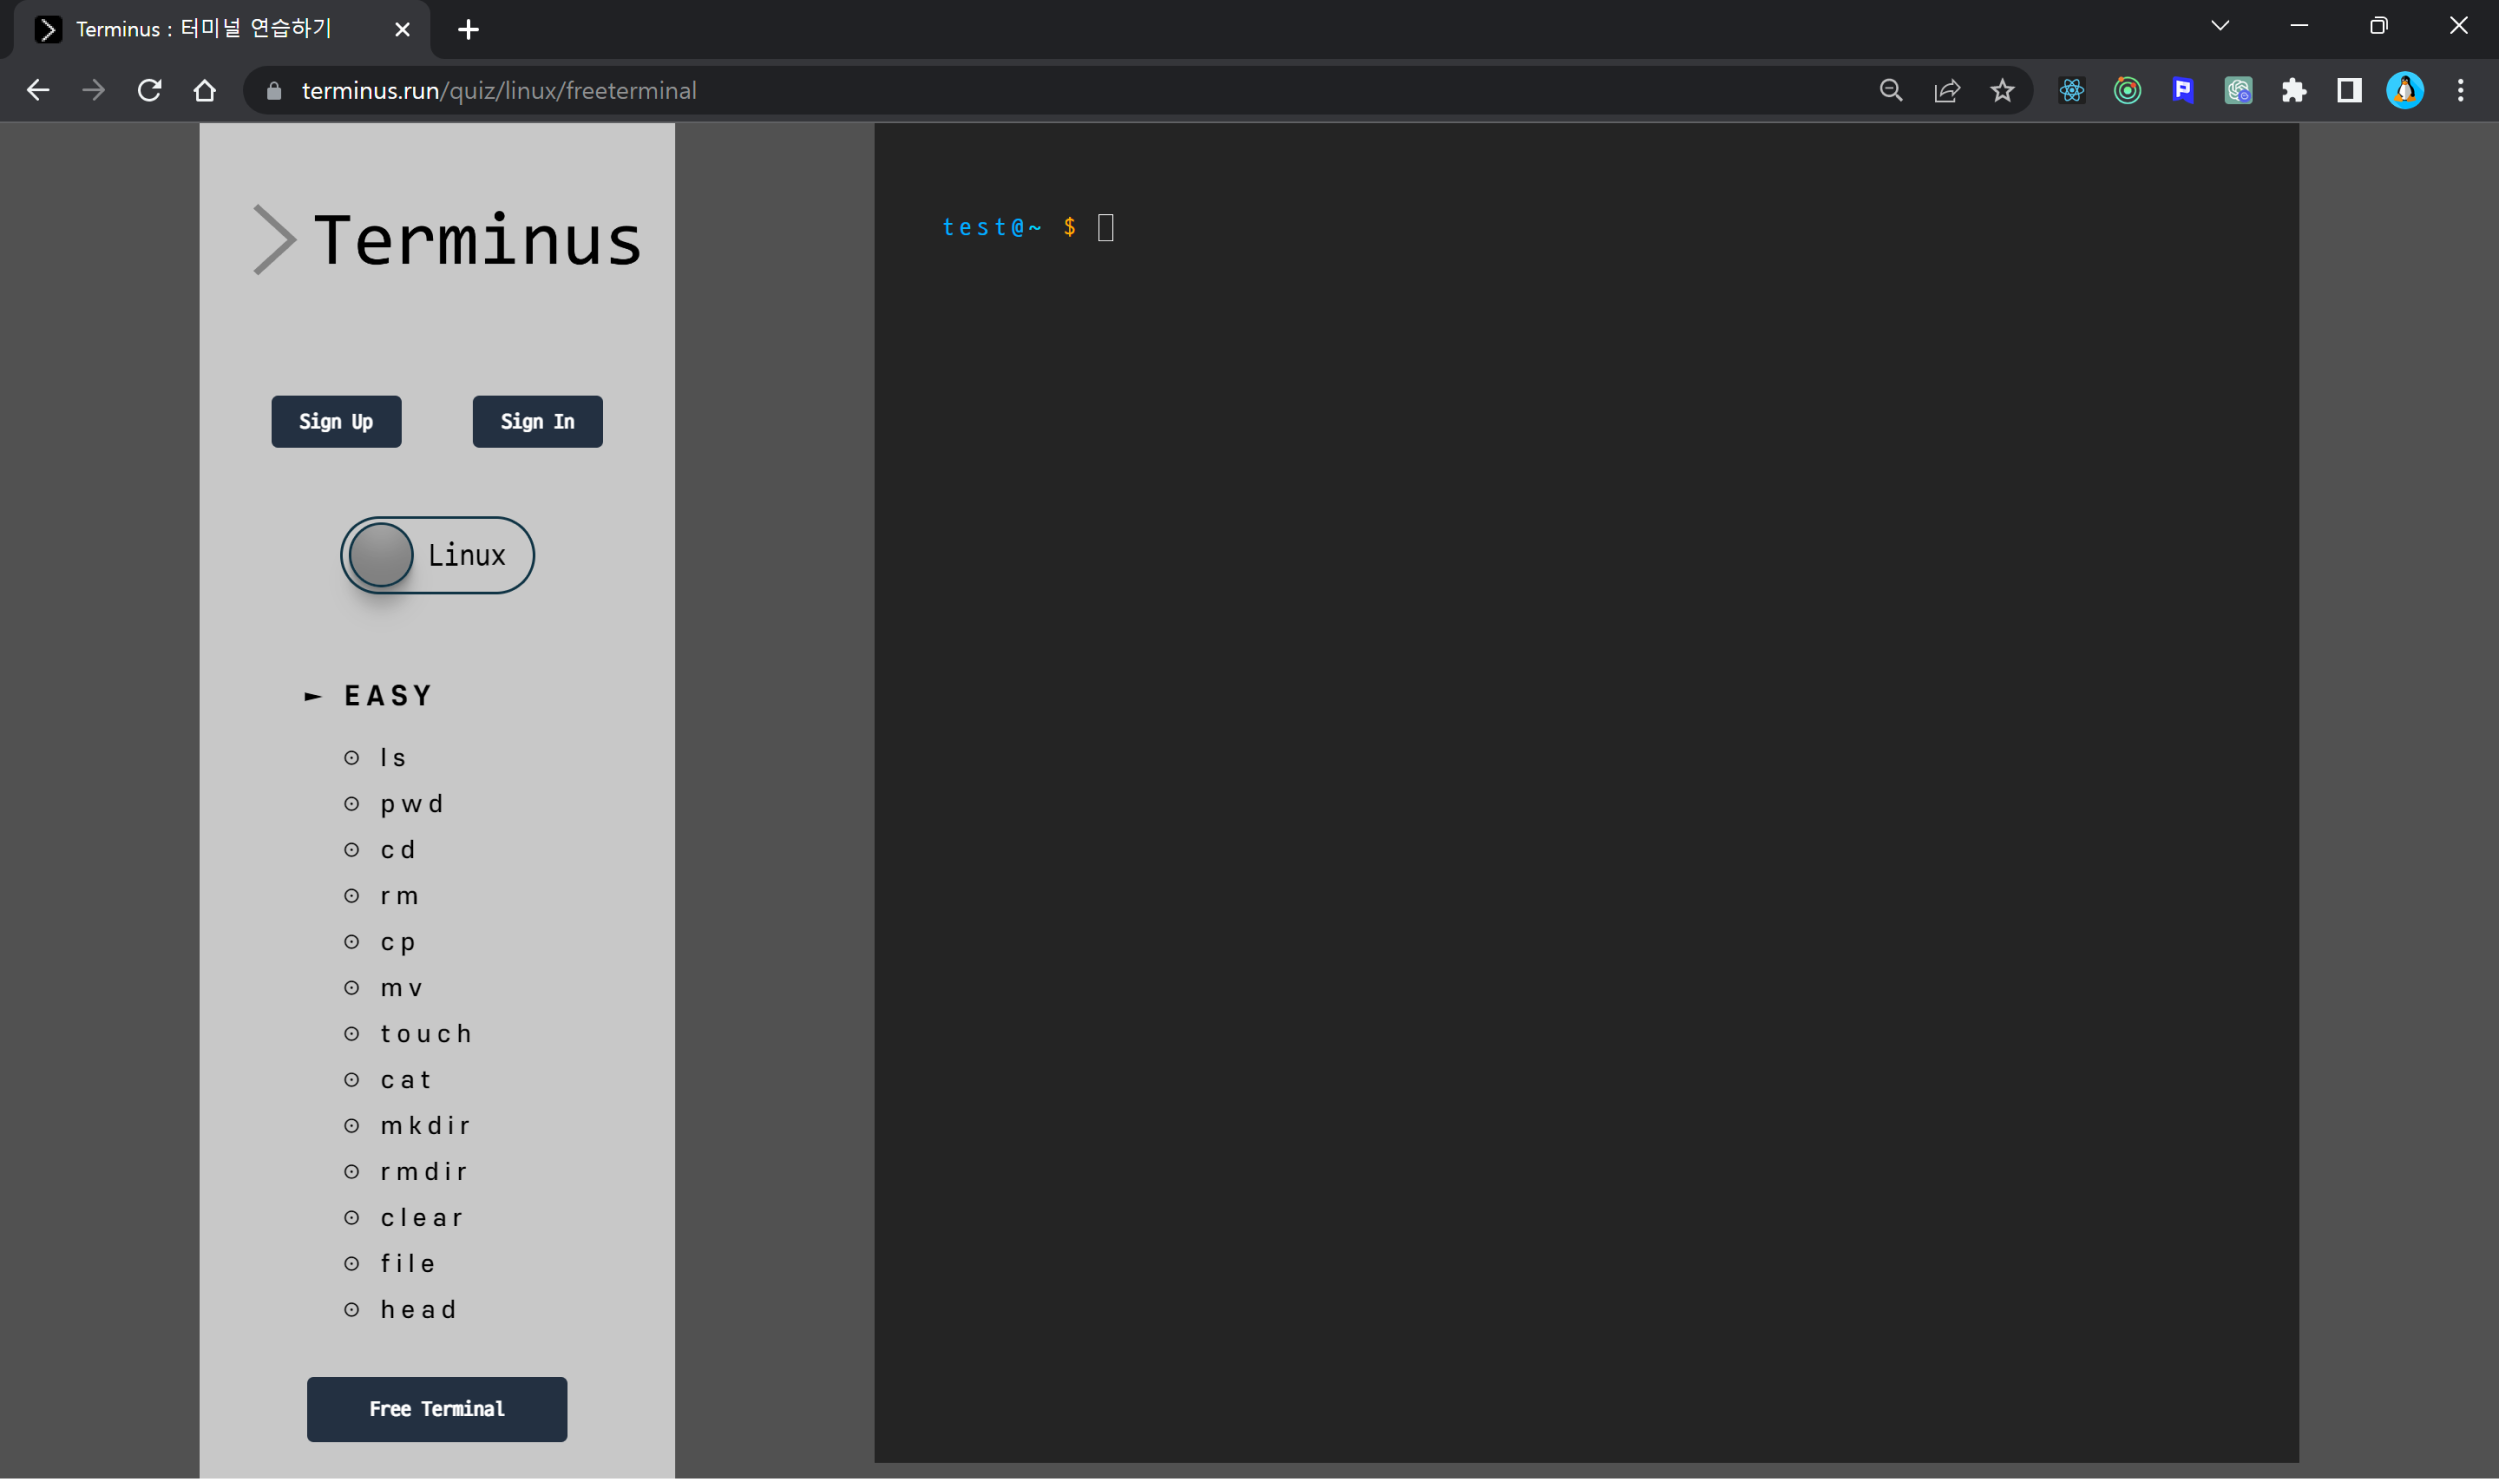The height and width of the screenshot is (1479, 2500).
Task: Open the Chrome three-dot menu
Action: click(x=2460, y=91)
